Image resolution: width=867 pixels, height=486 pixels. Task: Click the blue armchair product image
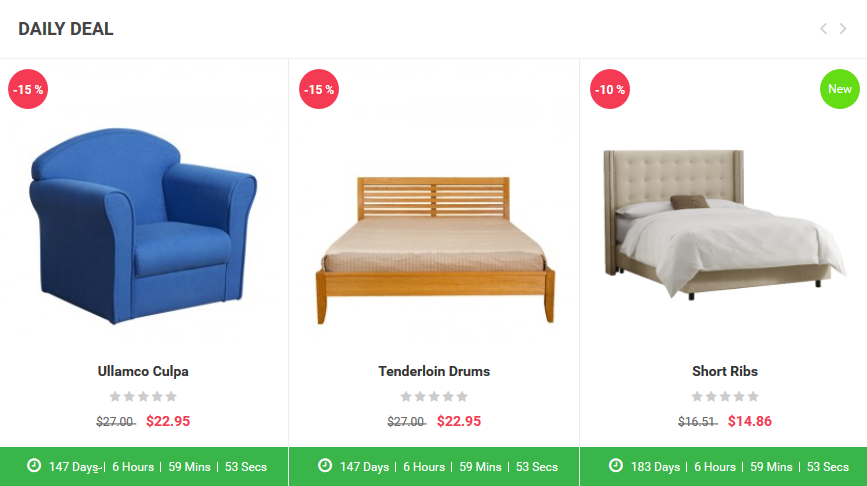[x=143, y=226]
